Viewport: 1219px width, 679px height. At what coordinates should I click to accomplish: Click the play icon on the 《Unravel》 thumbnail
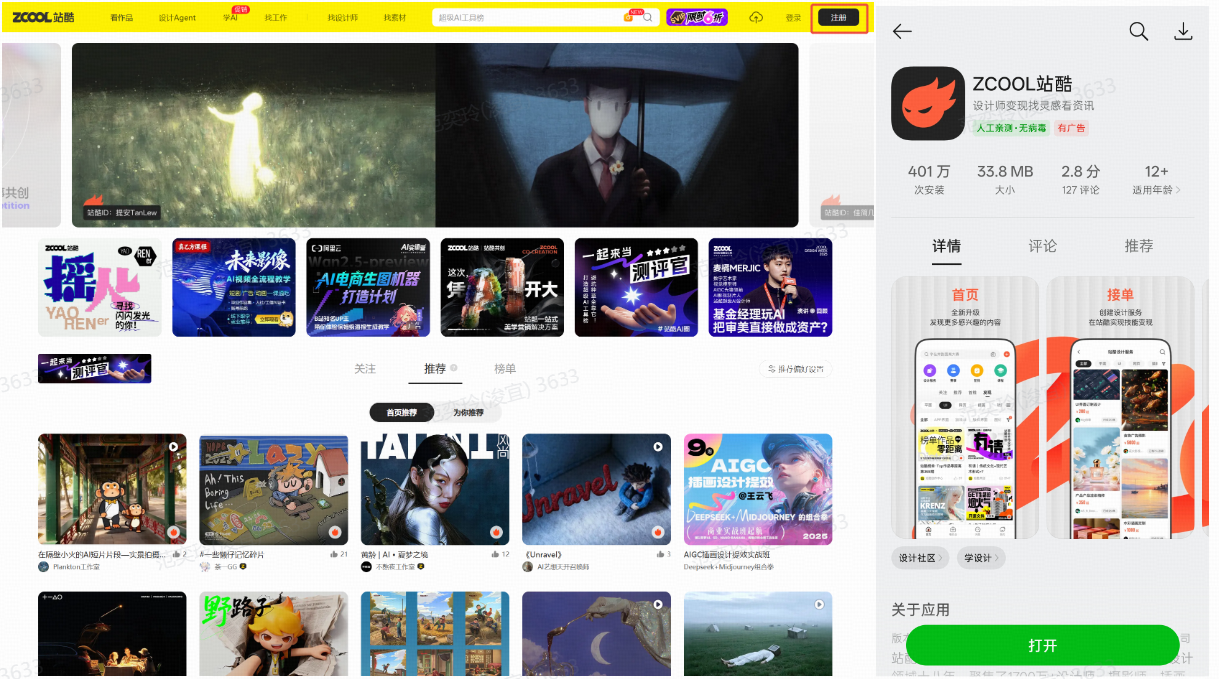pyautogui.click(x=658, y=447)
